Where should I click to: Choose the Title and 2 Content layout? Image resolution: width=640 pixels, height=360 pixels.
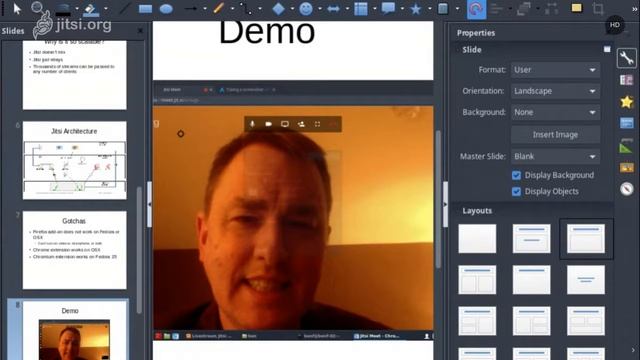(477, 280)
